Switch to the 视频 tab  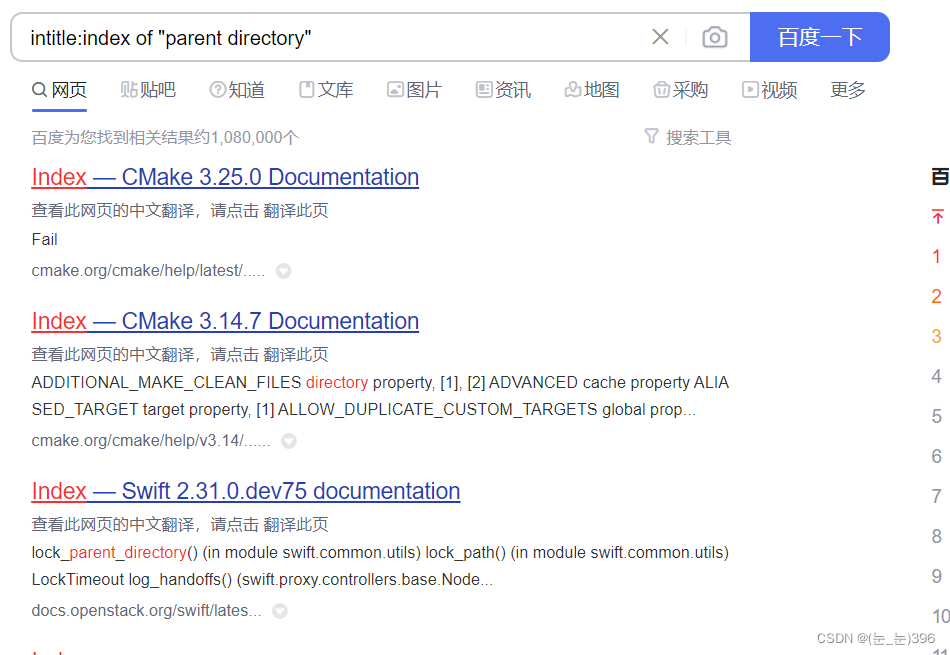[x=769, y=90]
